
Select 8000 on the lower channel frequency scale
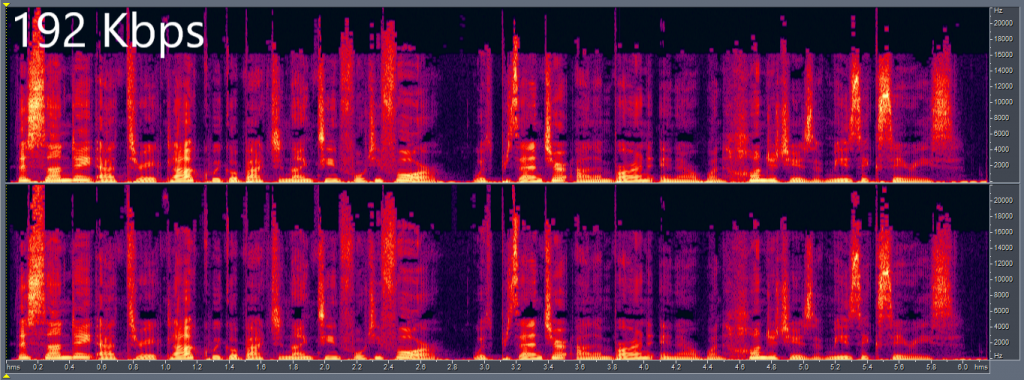click(1001, 294)
